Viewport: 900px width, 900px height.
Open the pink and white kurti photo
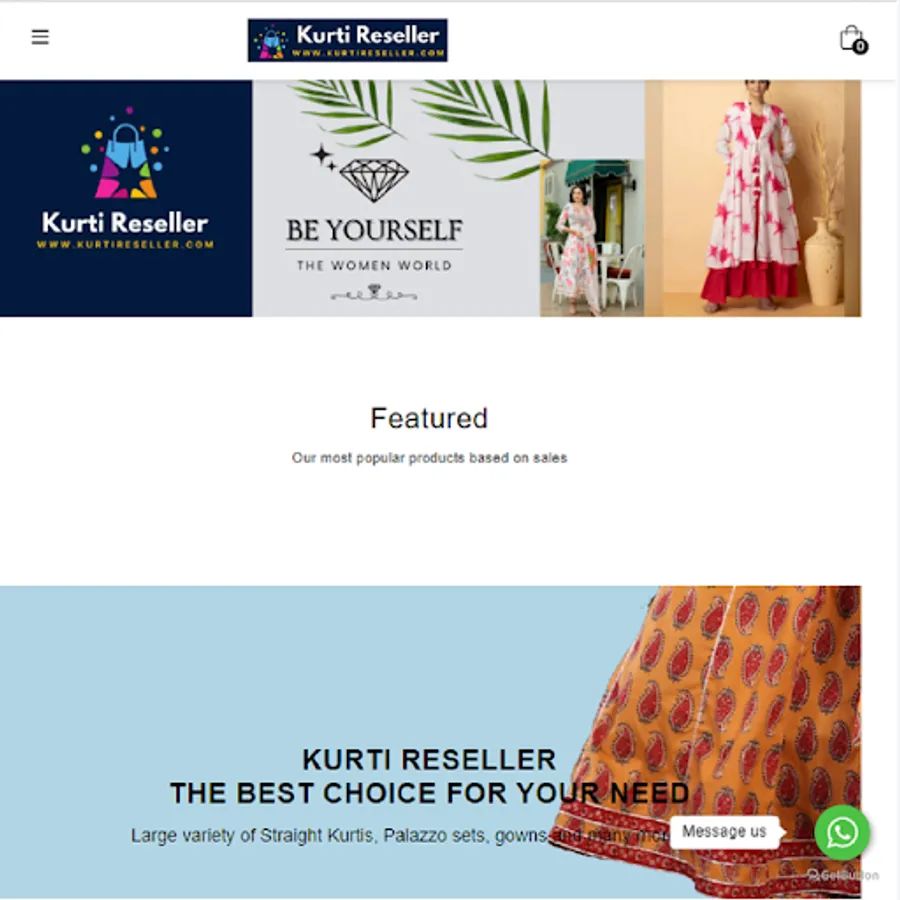752,198
